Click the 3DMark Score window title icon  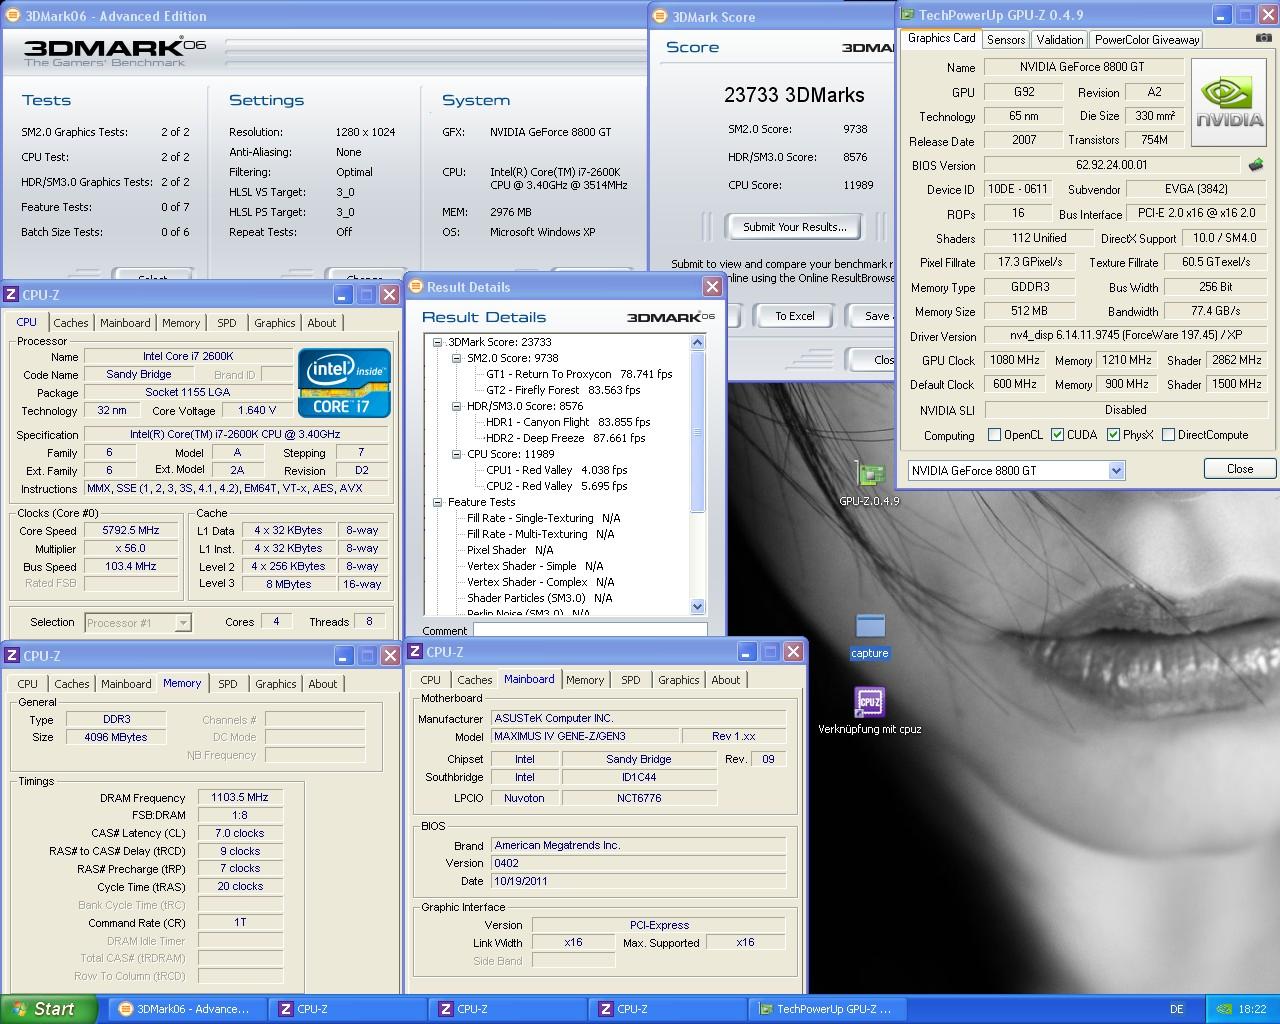point(660,16)
